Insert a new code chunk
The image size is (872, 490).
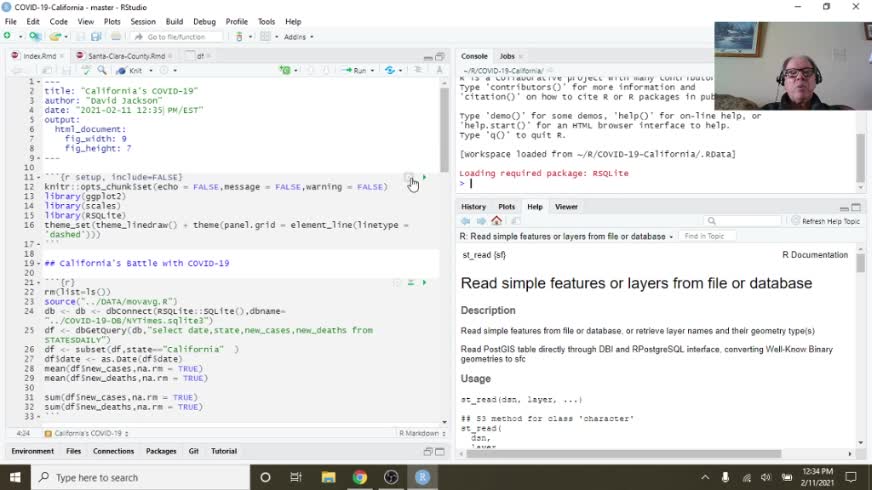coord(285,70)
